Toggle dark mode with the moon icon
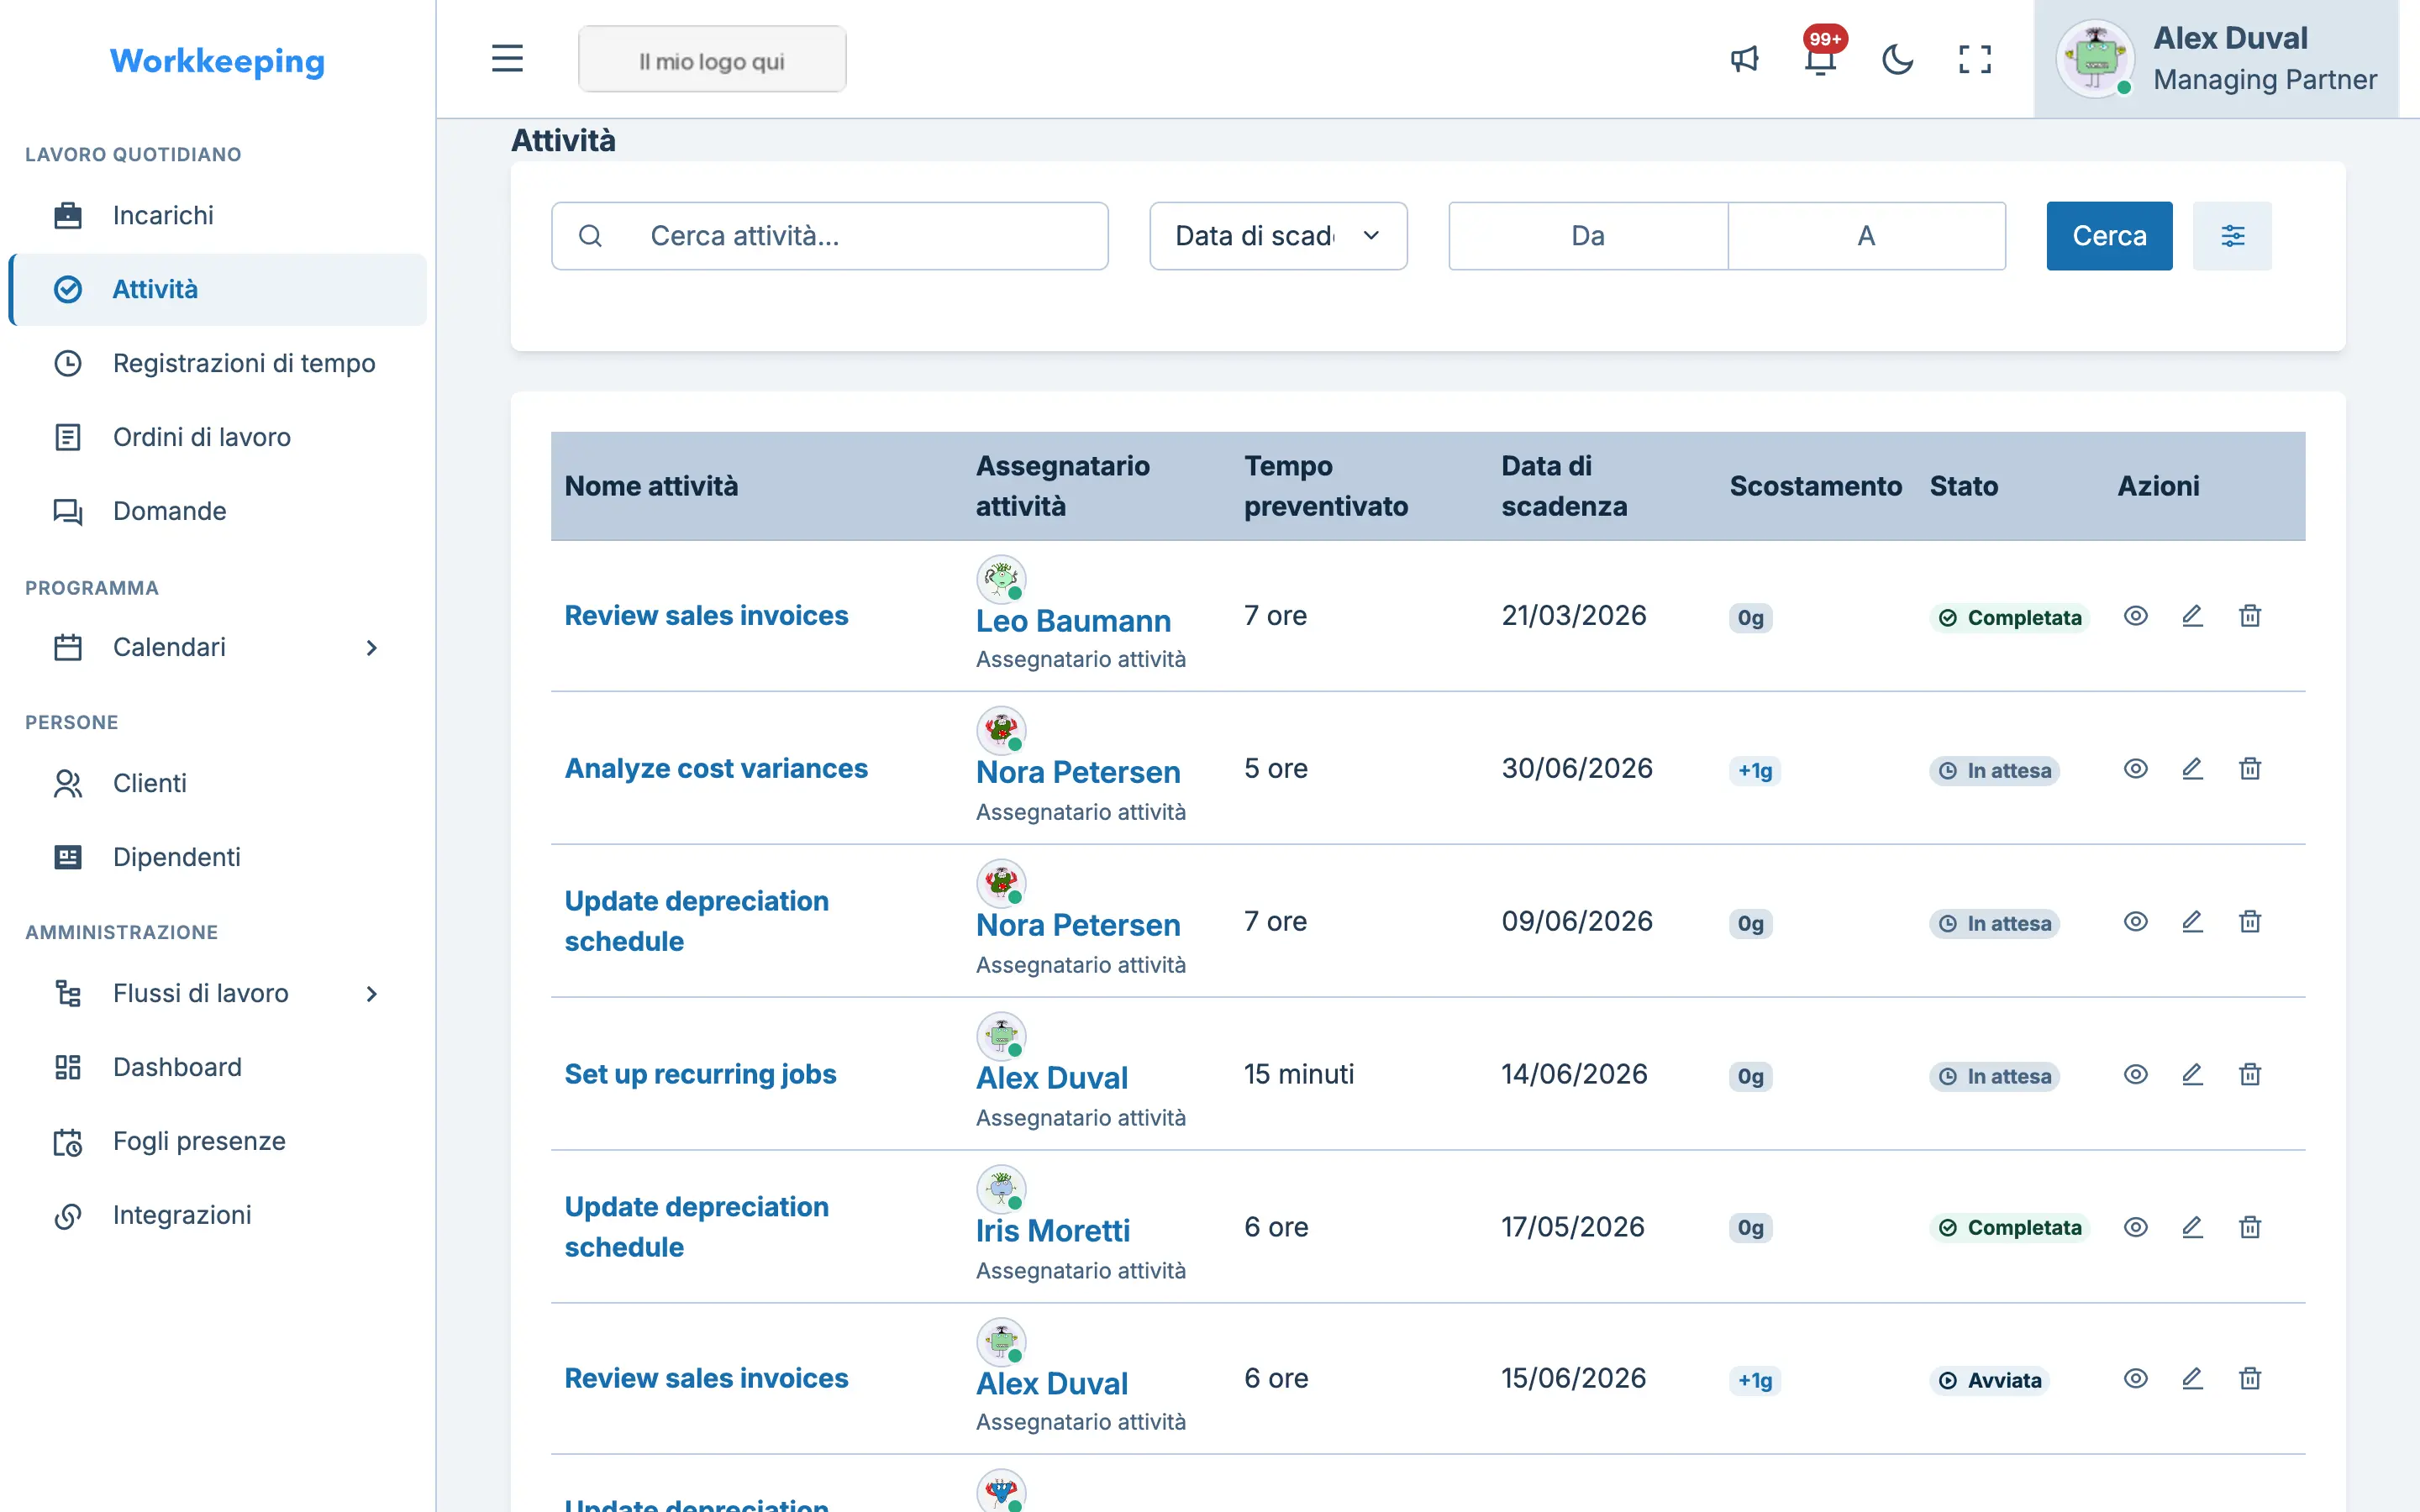 point(1897,59)
